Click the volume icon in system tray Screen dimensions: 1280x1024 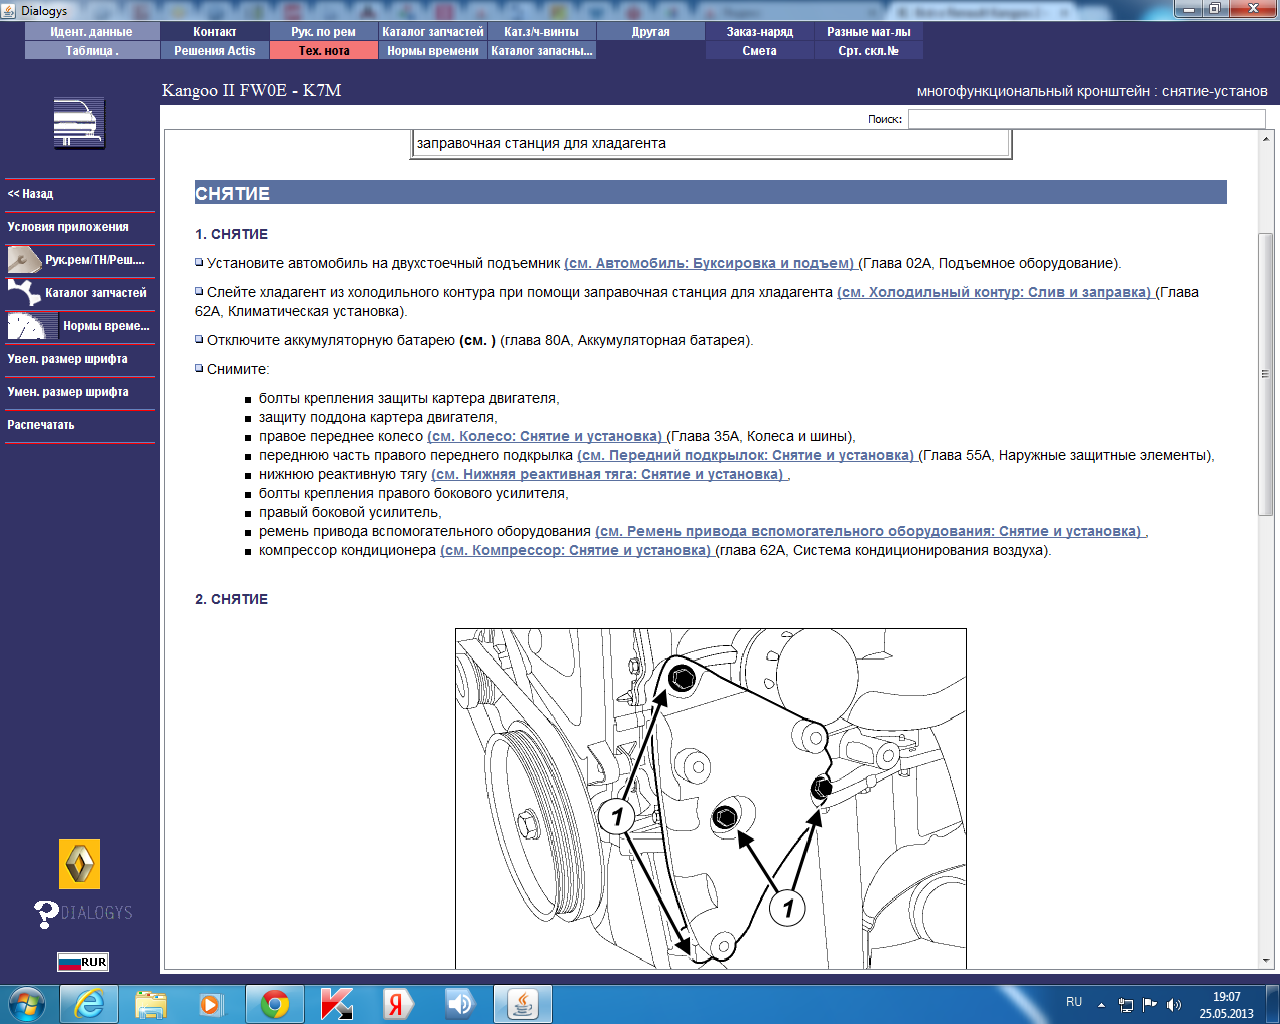tap(1174, 1004)
